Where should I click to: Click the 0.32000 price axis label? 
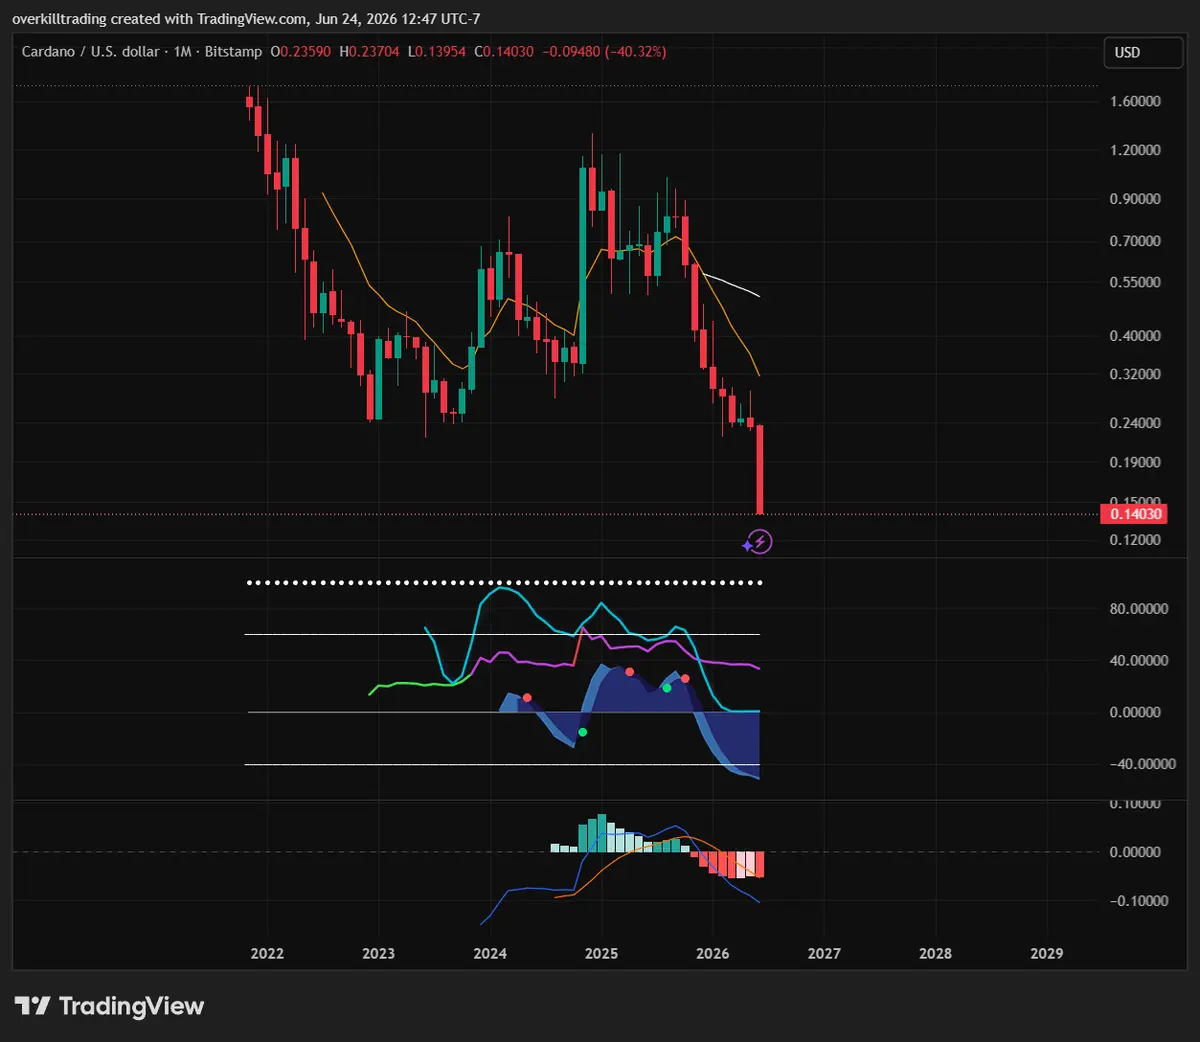(x=1135, y=374)
